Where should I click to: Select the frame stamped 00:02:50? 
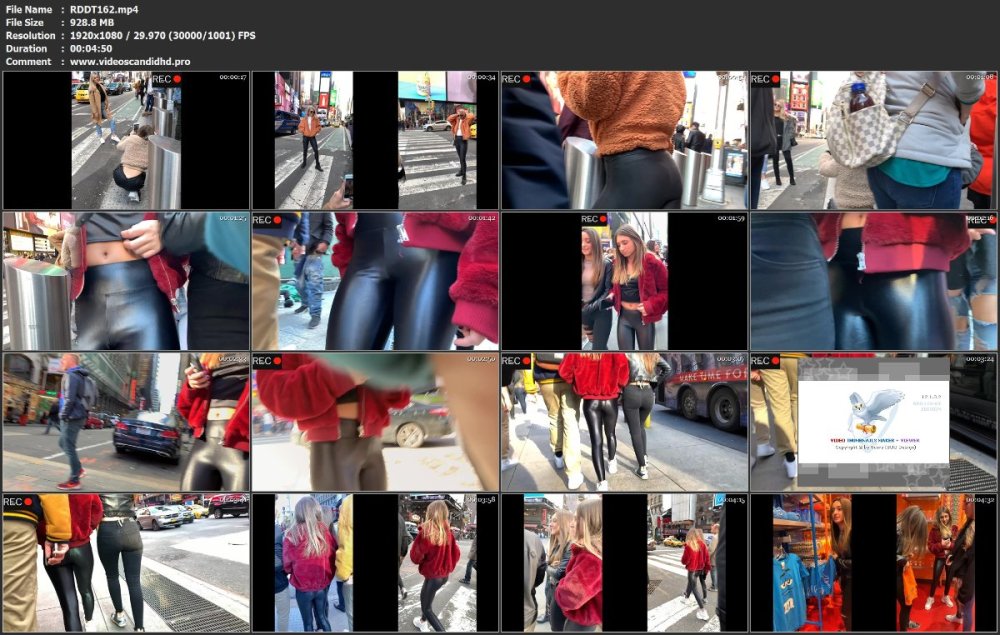point(375,422)
